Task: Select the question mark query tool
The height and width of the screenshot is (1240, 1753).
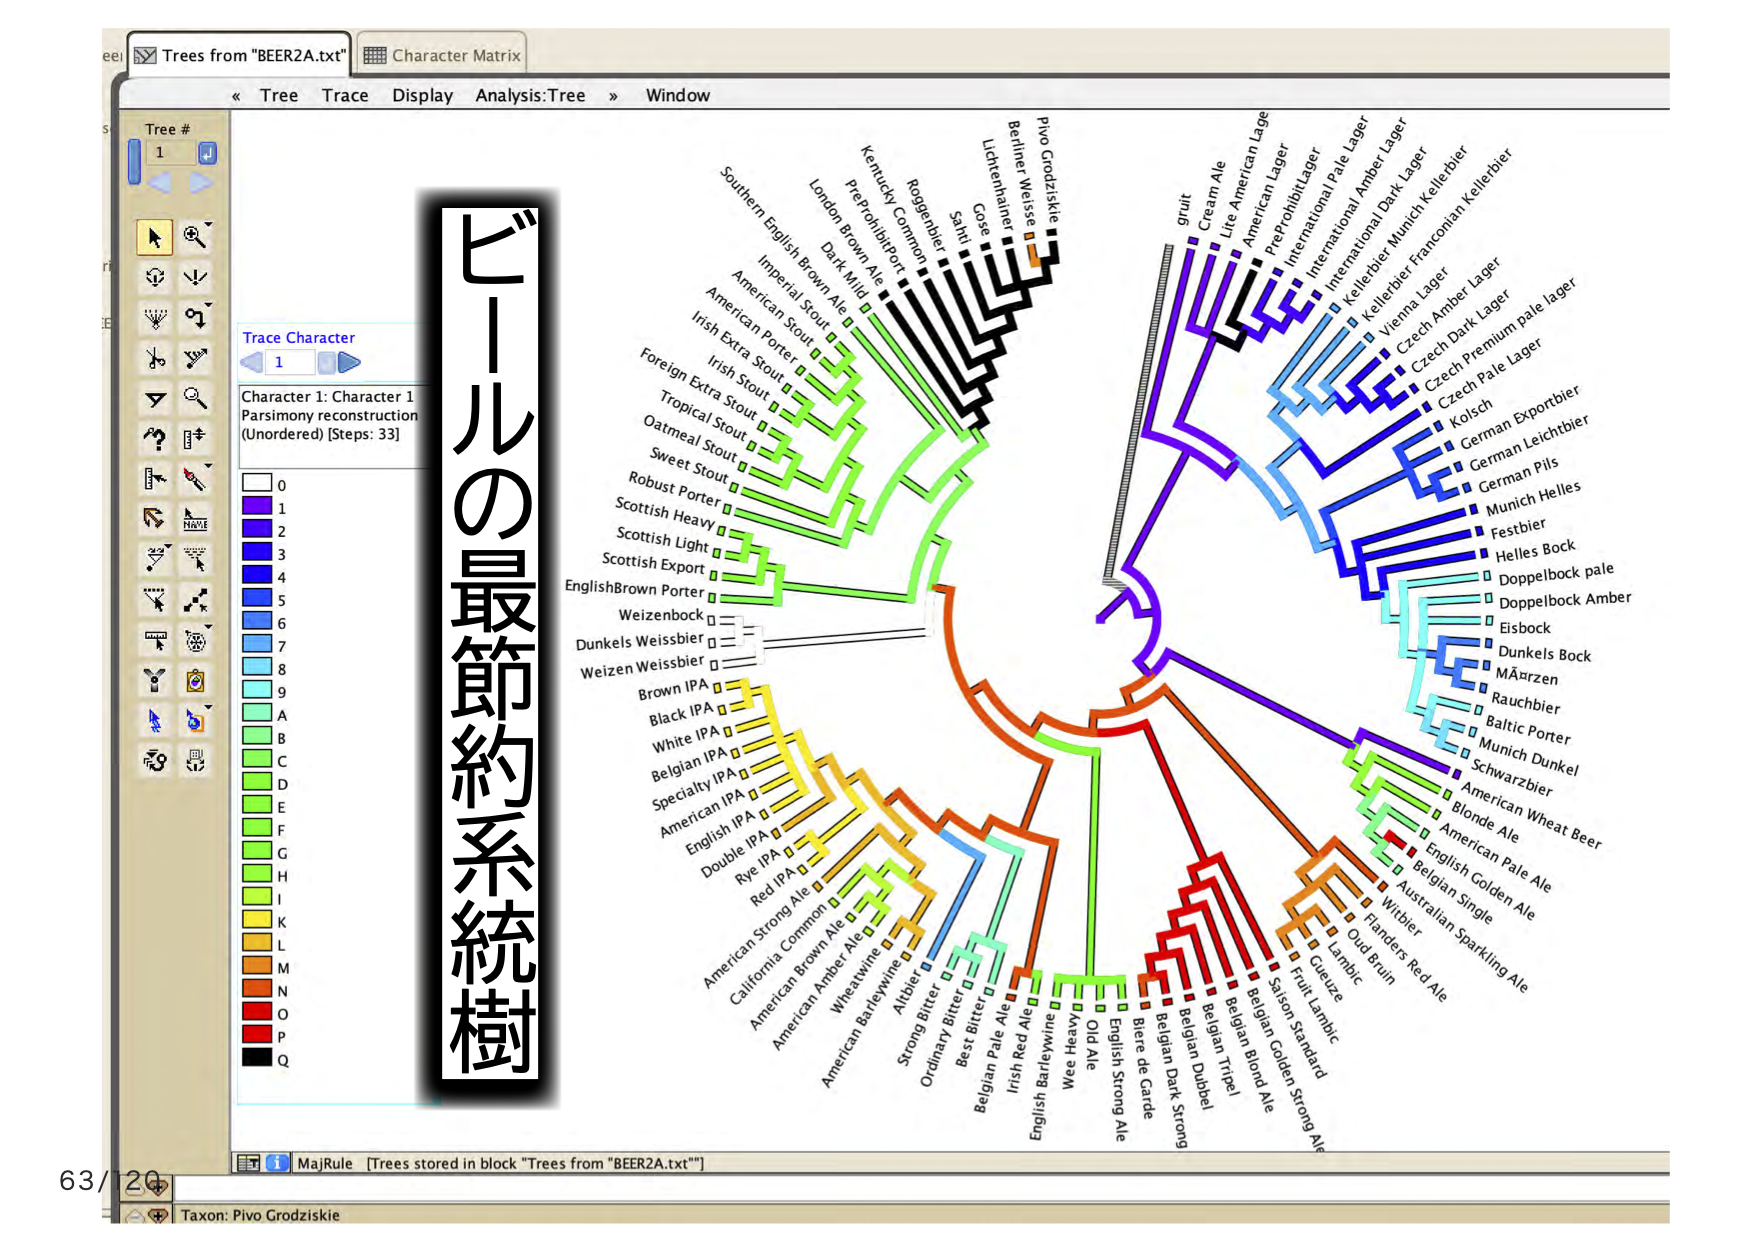Action: [x=154, y=438]
